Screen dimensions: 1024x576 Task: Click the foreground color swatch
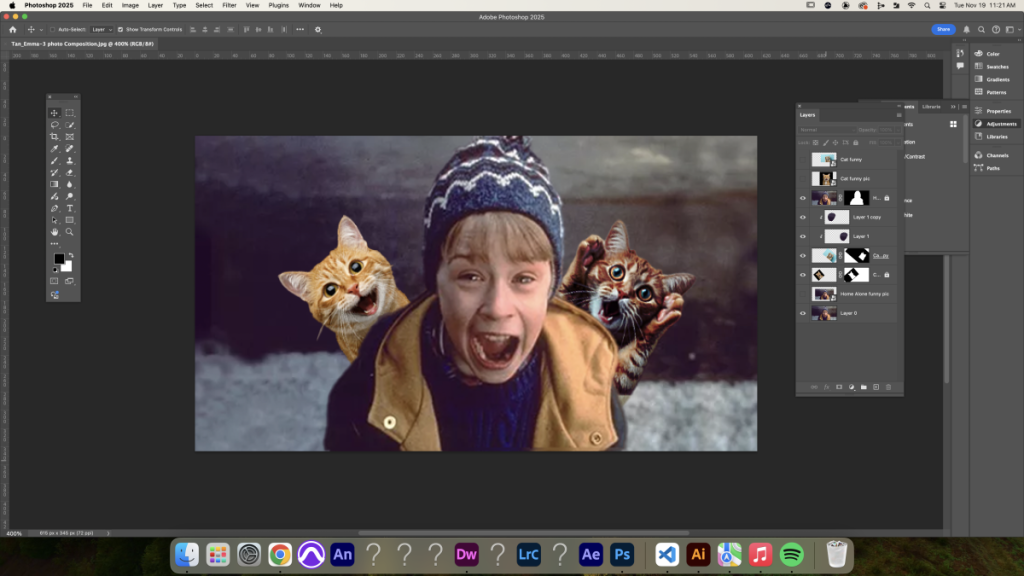click(x=59, y=259)
